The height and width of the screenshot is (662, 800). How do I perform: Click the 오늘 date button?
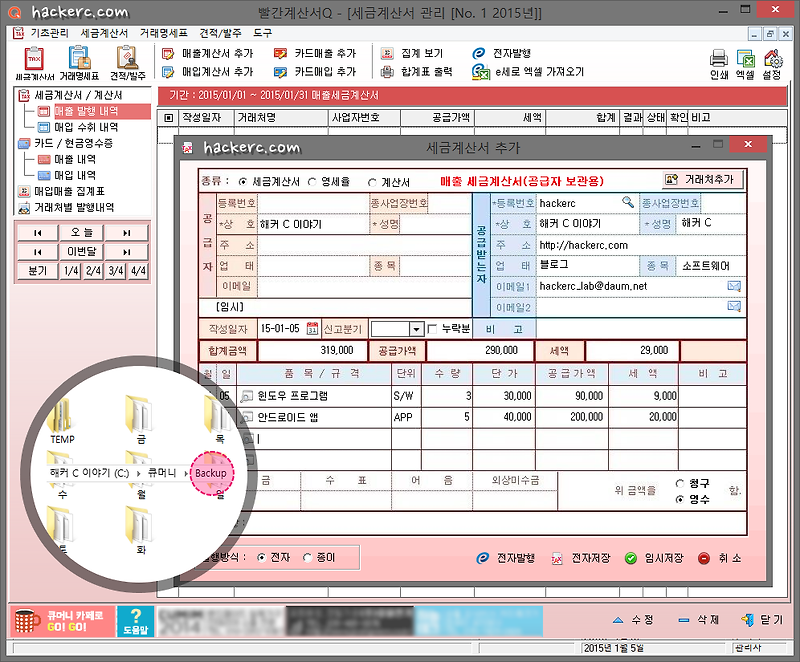(x=82, y=233)
